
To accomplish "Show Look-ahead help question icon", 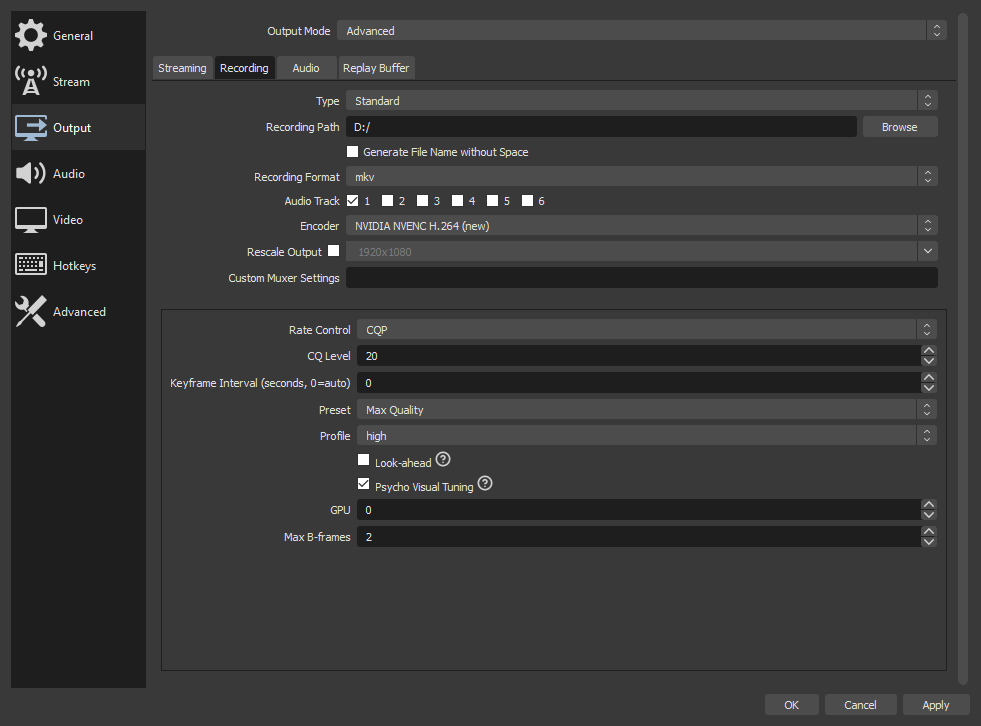I will [443, 459].
